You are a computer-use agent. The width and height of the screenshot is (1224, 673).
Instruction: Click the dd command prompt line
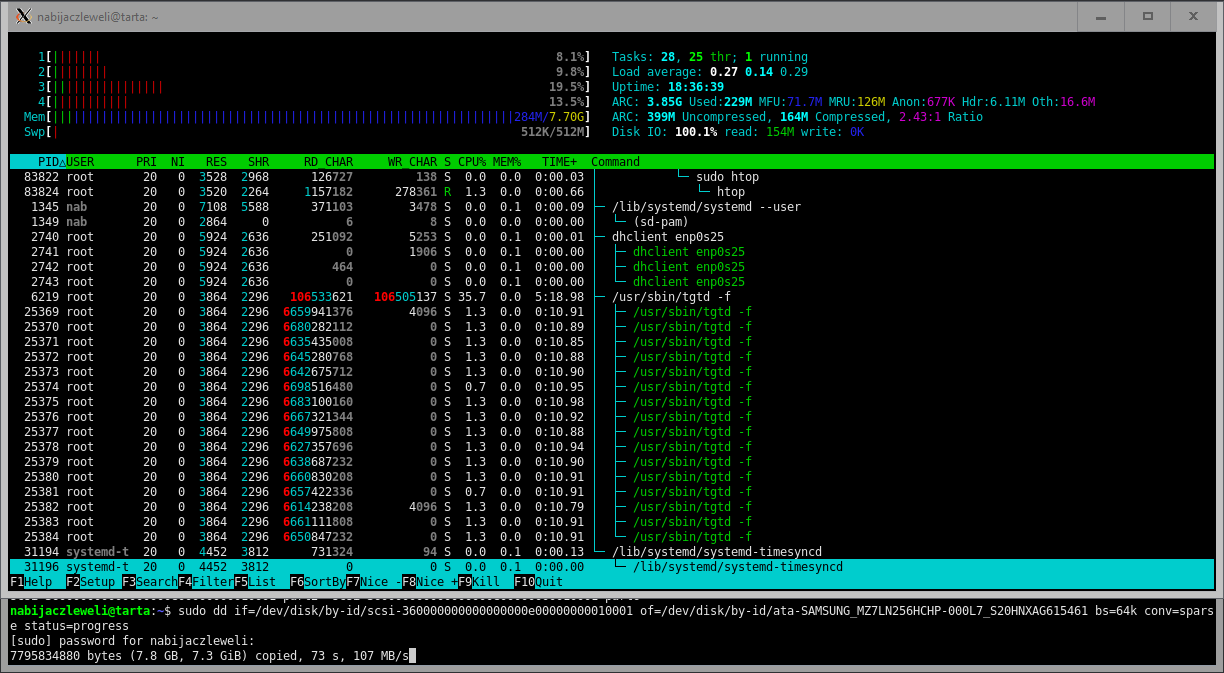click(x=600, y=610)
